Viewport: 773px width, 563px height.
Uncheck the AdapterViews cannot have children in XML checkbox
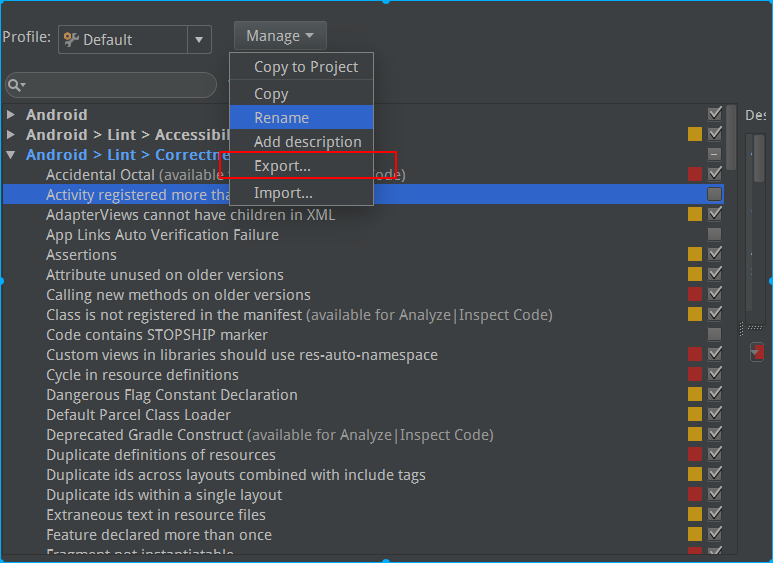click(714, 214)
